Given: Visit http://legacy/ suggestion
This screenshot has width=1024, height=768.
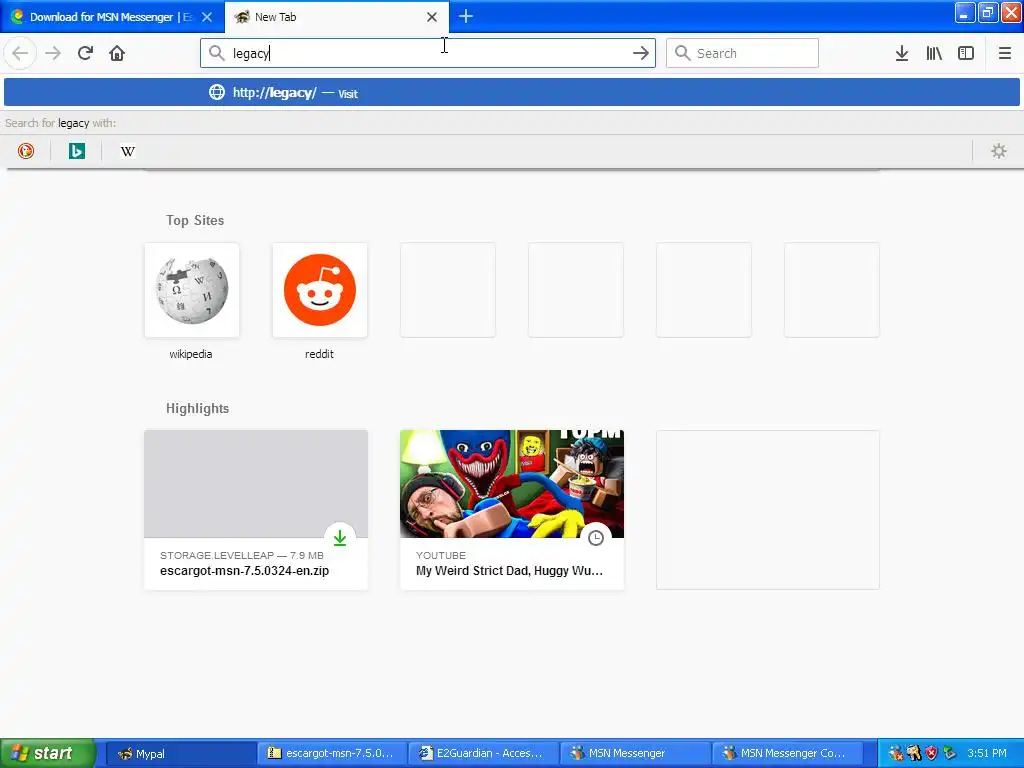Looking at the screenshot, I should tap(511, 93).
